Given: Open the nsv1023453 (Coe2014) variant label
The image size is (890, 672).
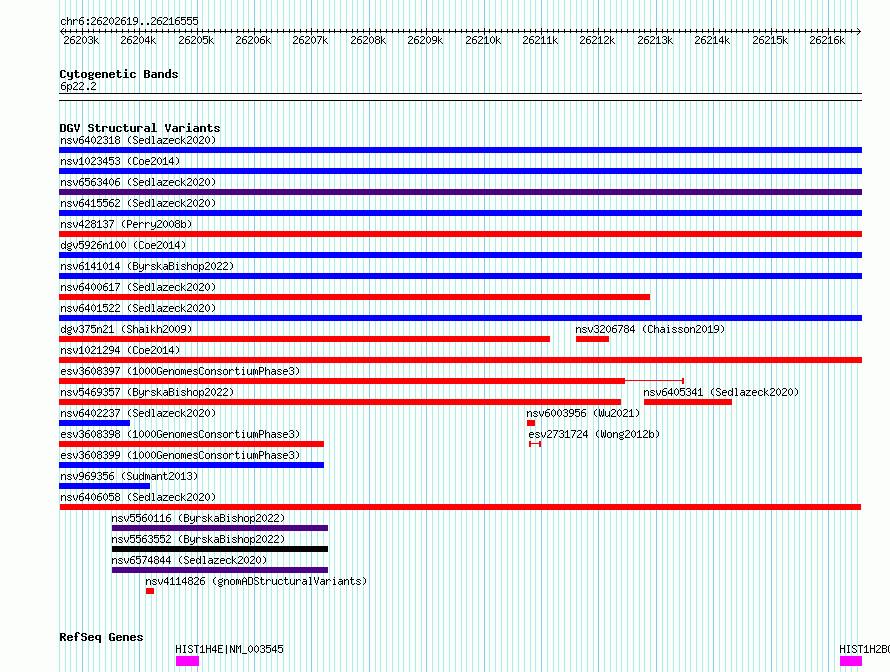Looking at the screenshot, I should (x=120, y=161).
